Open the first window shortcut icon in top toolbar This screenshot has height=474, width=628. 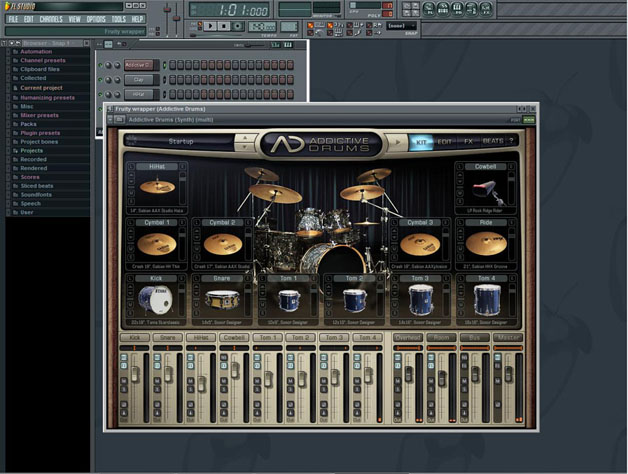point(429,9)
